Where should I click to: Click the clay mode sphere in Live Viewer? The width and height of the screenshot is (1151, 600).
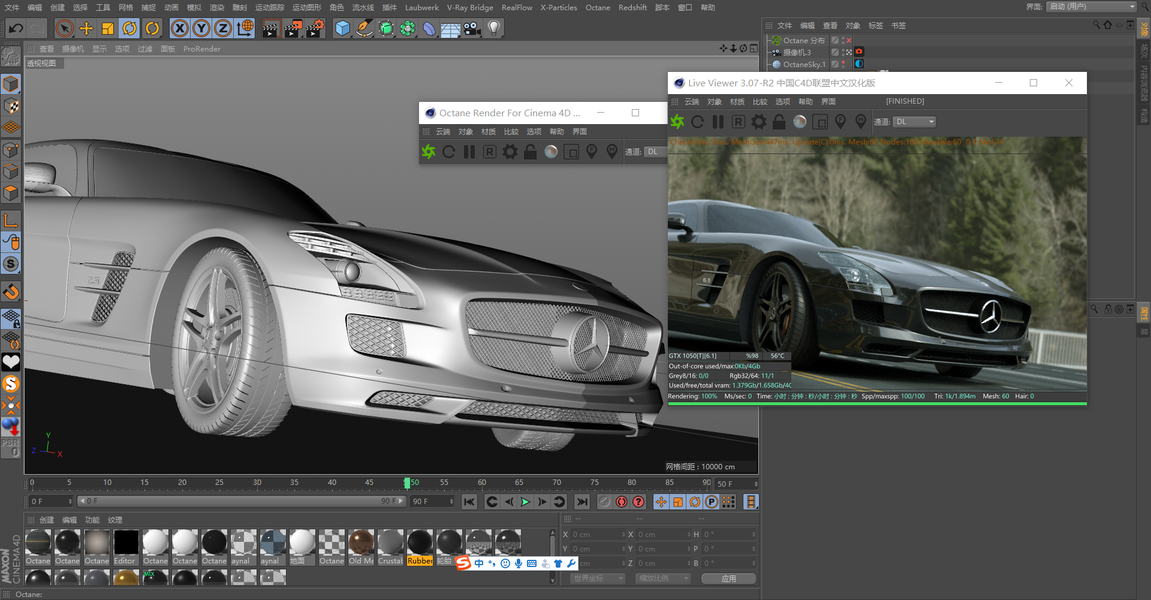coord(799,122)
